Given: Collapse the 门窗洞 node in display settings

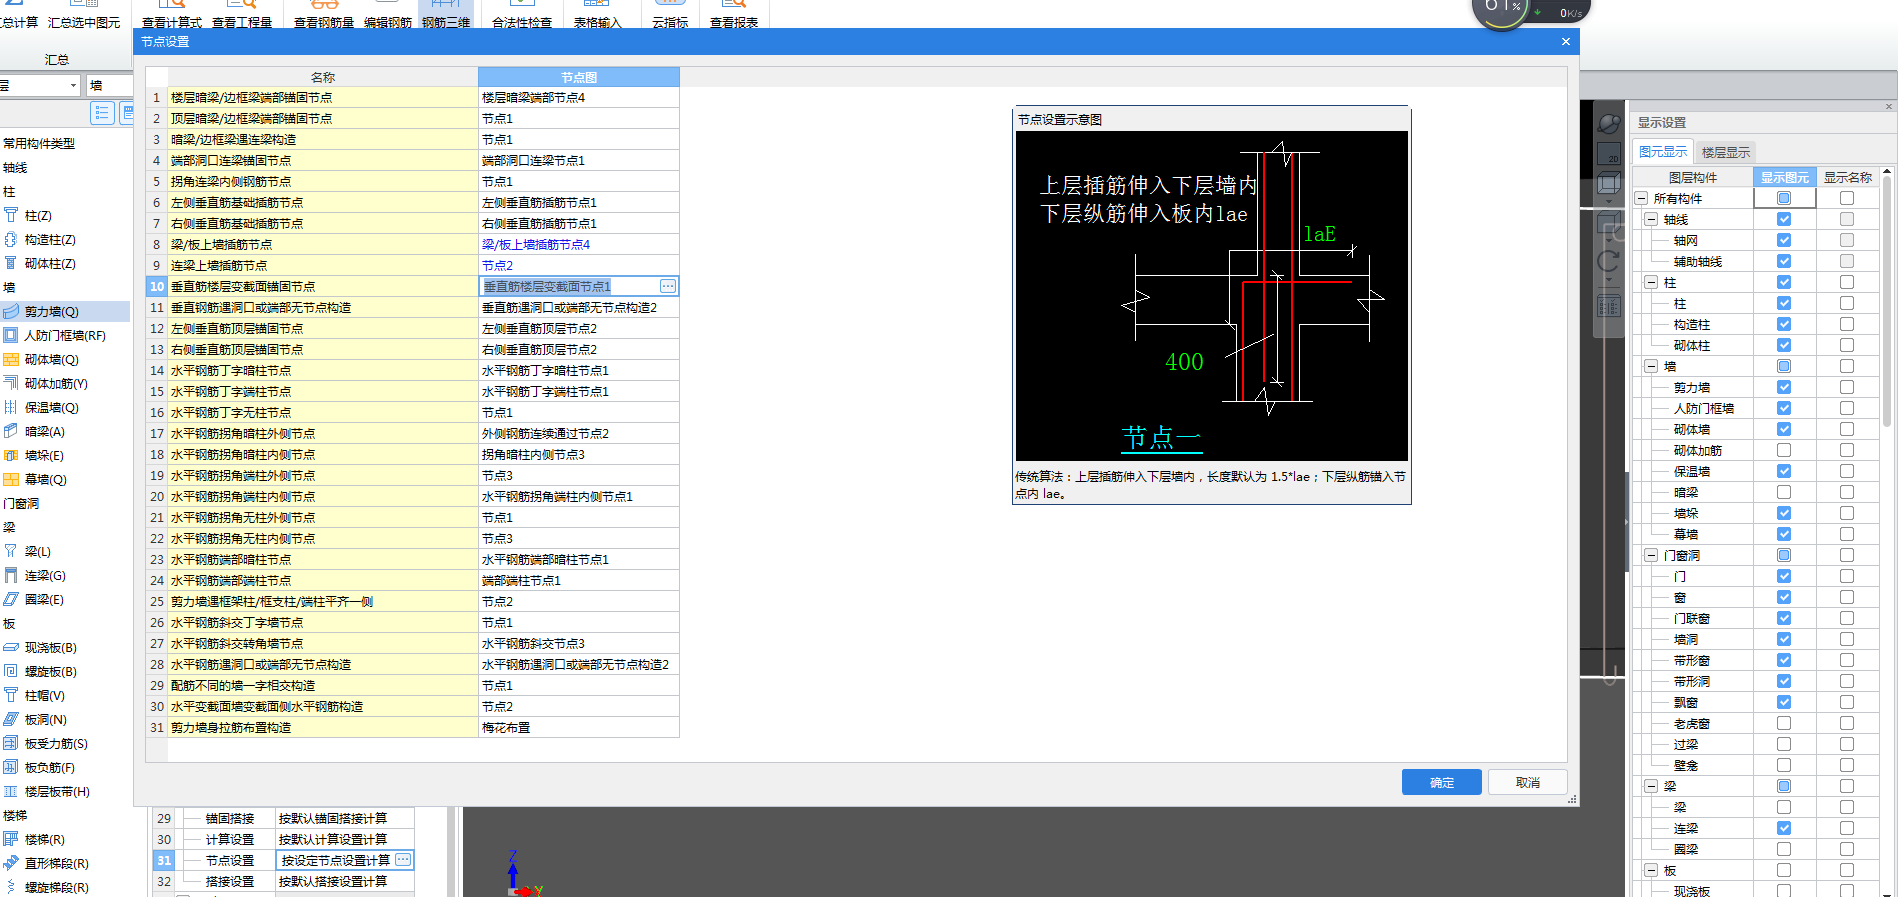Looking at the screenshot, I should (x=1652, y=555).
